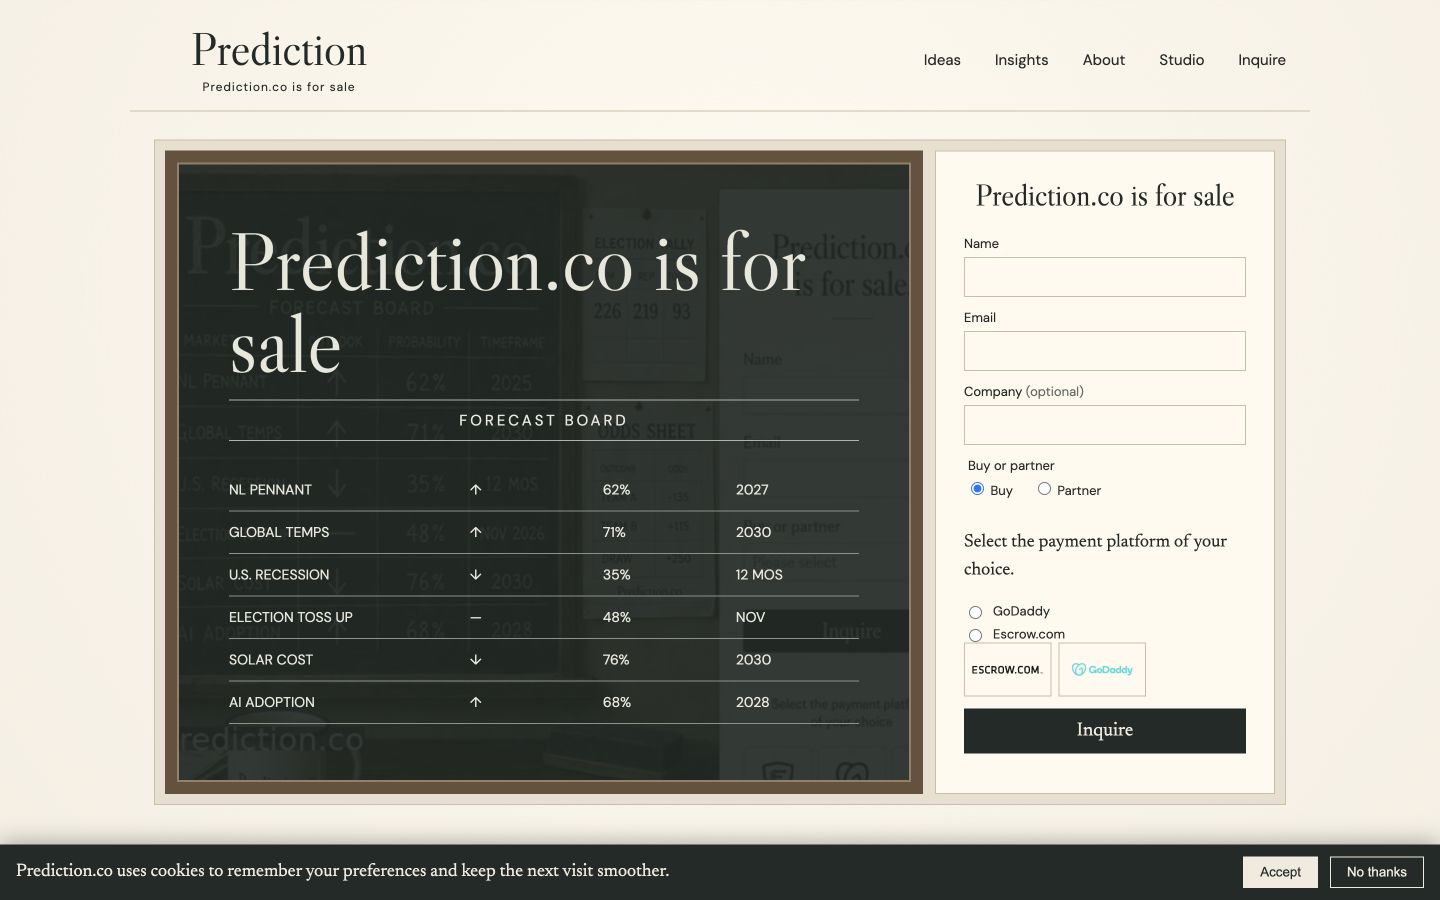The image size is (1440, 900).
Task: Click the 2027 timeframe value
Action: tap(752, 490)
